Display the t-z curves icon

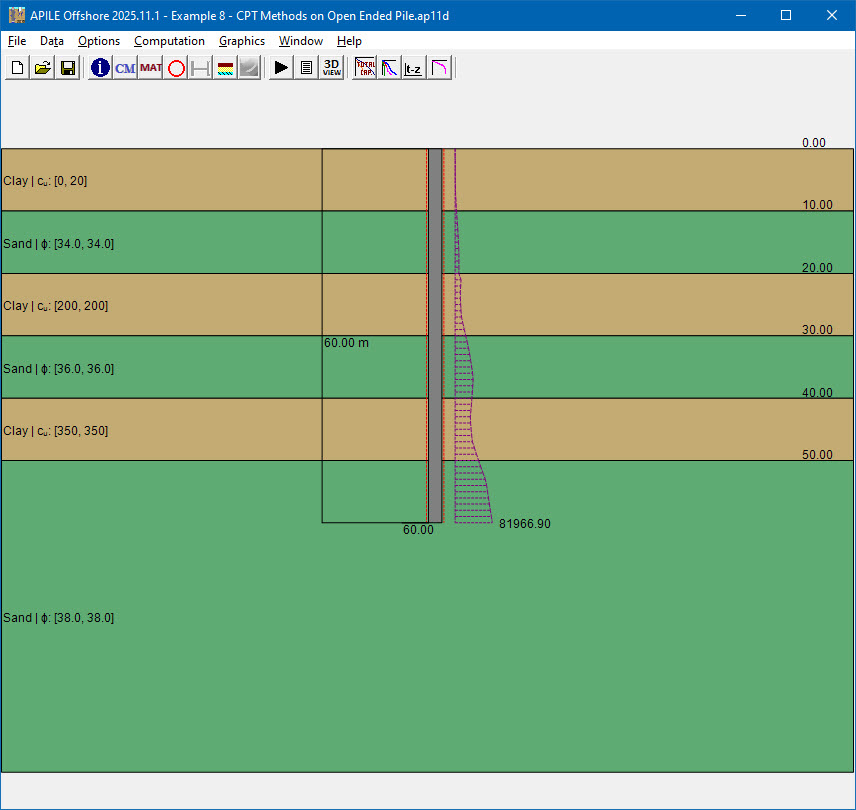(414, 68)
